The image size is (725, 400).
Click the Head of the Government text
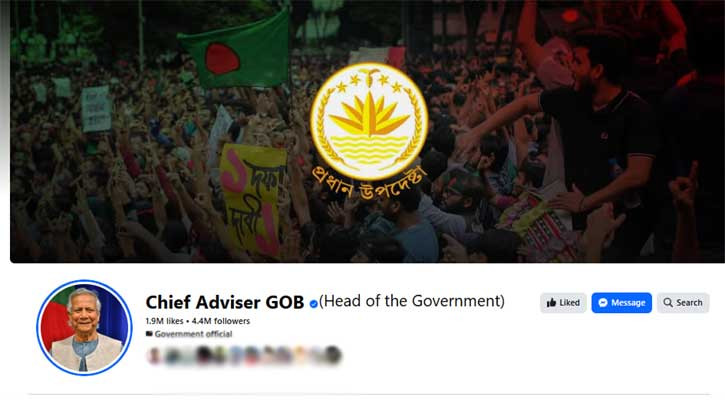[412, 301]
